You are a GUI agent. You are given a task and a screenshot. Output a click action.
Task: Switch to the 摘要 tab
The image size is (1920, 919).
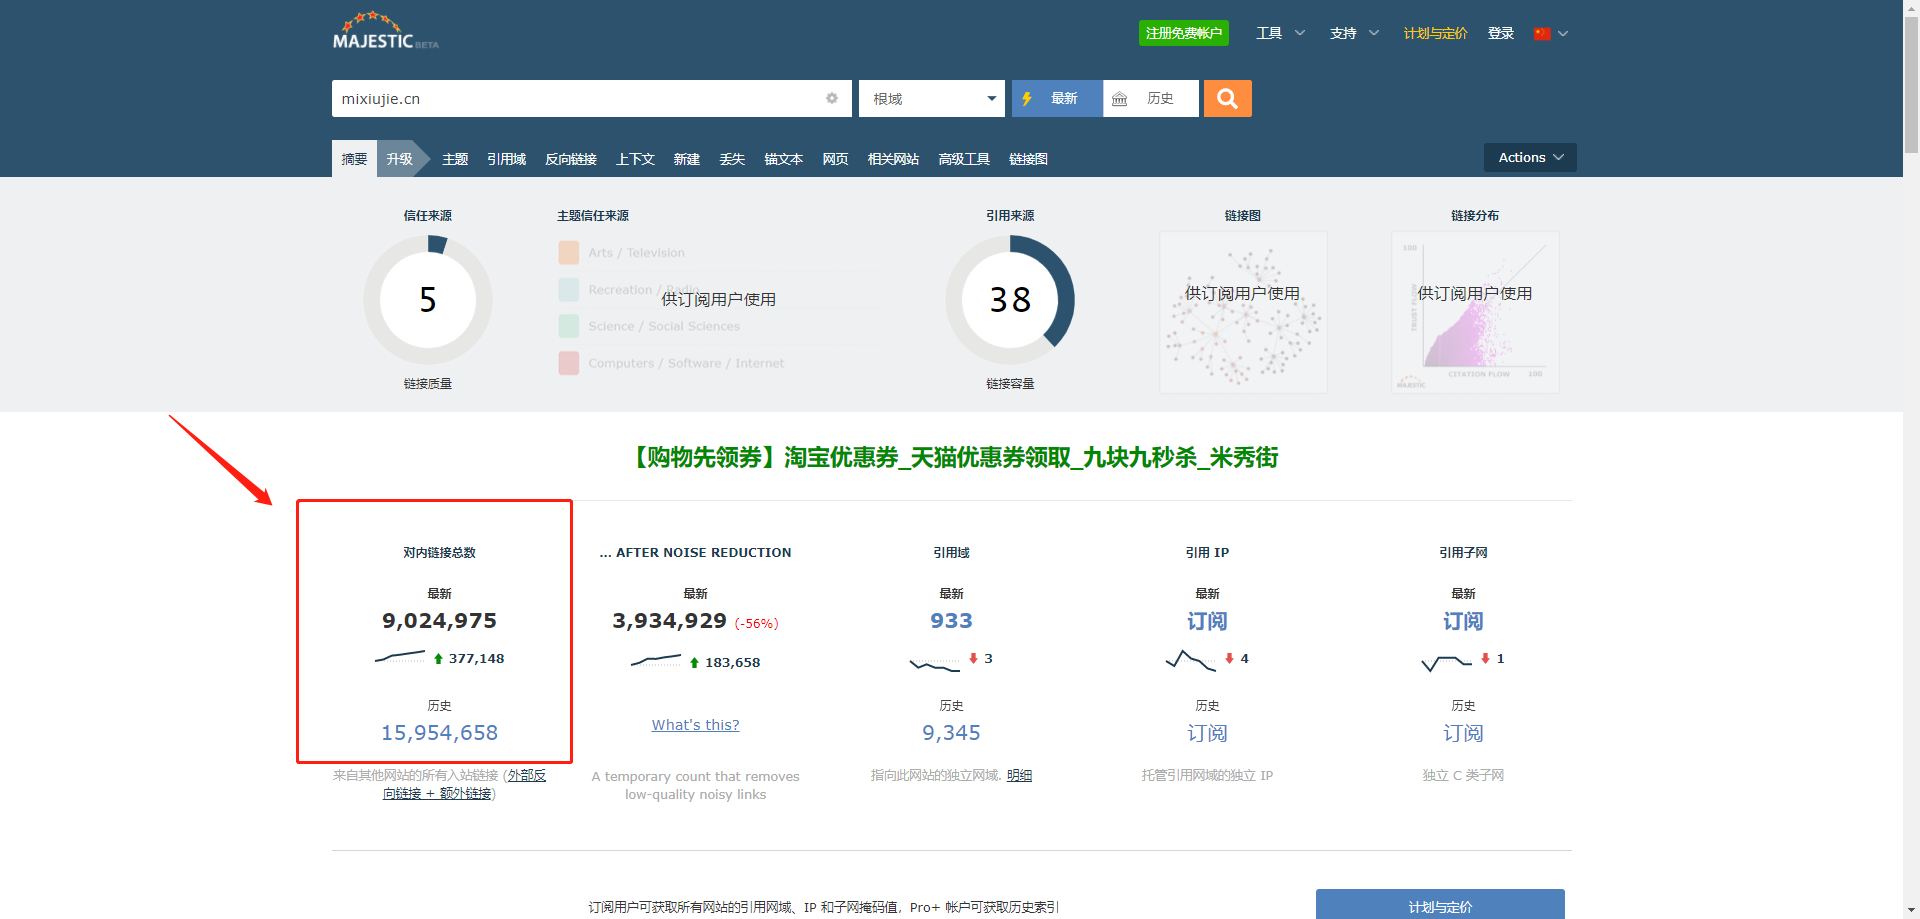pos(354,159)
